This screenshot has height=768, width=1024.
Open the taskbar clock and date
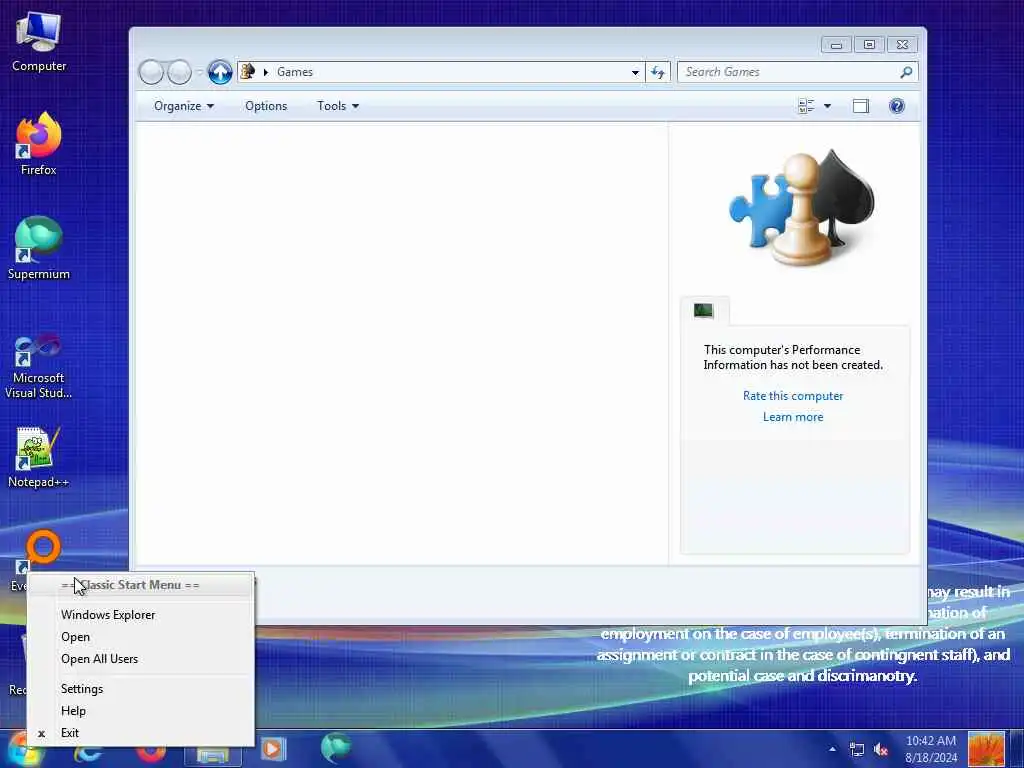pos(931,749)
